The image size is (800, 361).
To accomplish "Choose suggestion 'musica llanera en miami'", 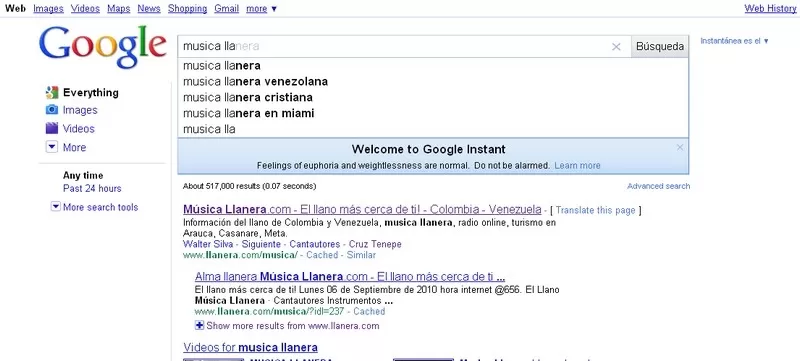I will 433,113.
